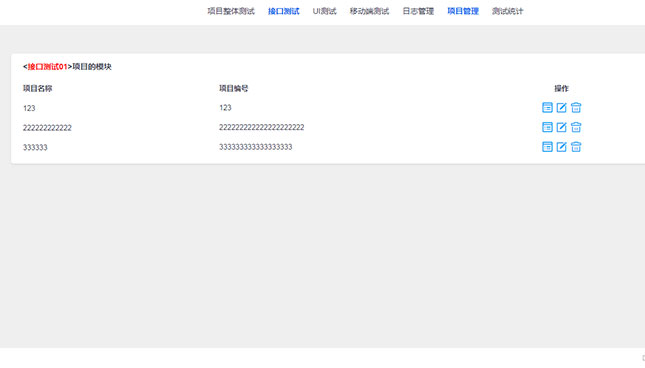The image size is (645, 368).
Task: Open the detail list icon for row 123
Action: point(547,107)
